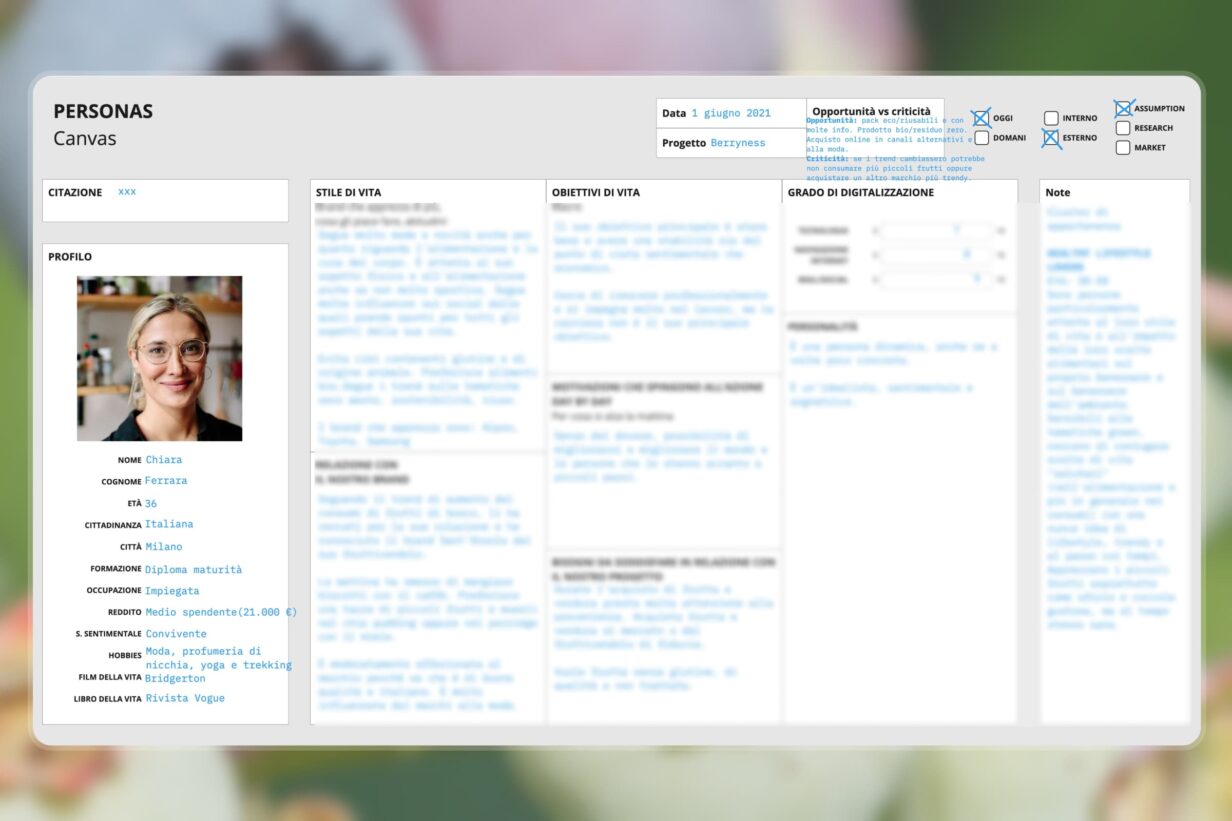Viewport: 1232px width, 821px height.
Task: Select the occupation value 'Impiegata'
Action: pyautogui.click(x=172, y=591)
